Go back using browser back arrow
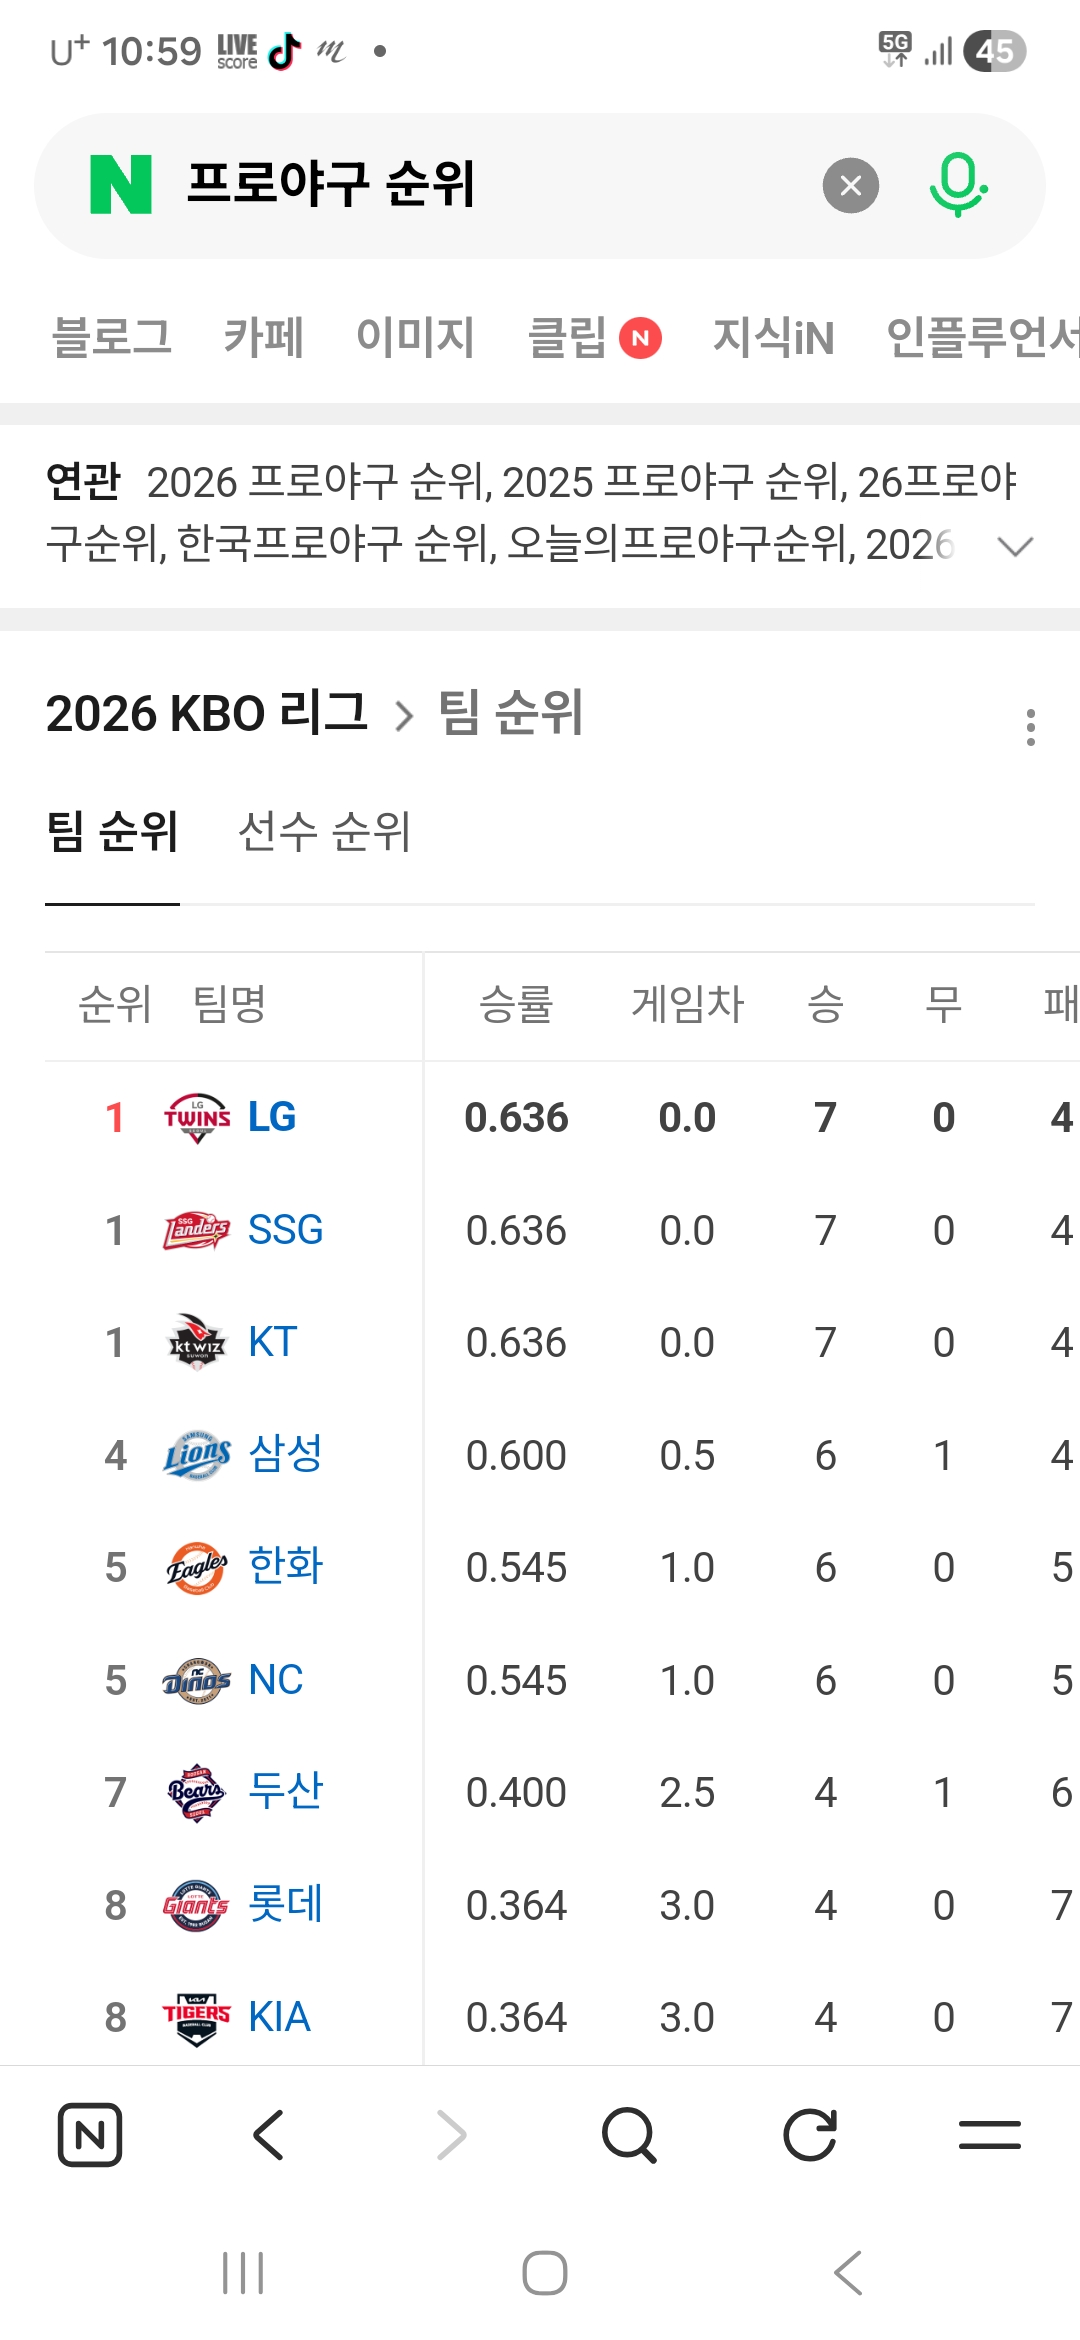1080x2340 pixels. pyautogui.click(x=269, y=2135)
